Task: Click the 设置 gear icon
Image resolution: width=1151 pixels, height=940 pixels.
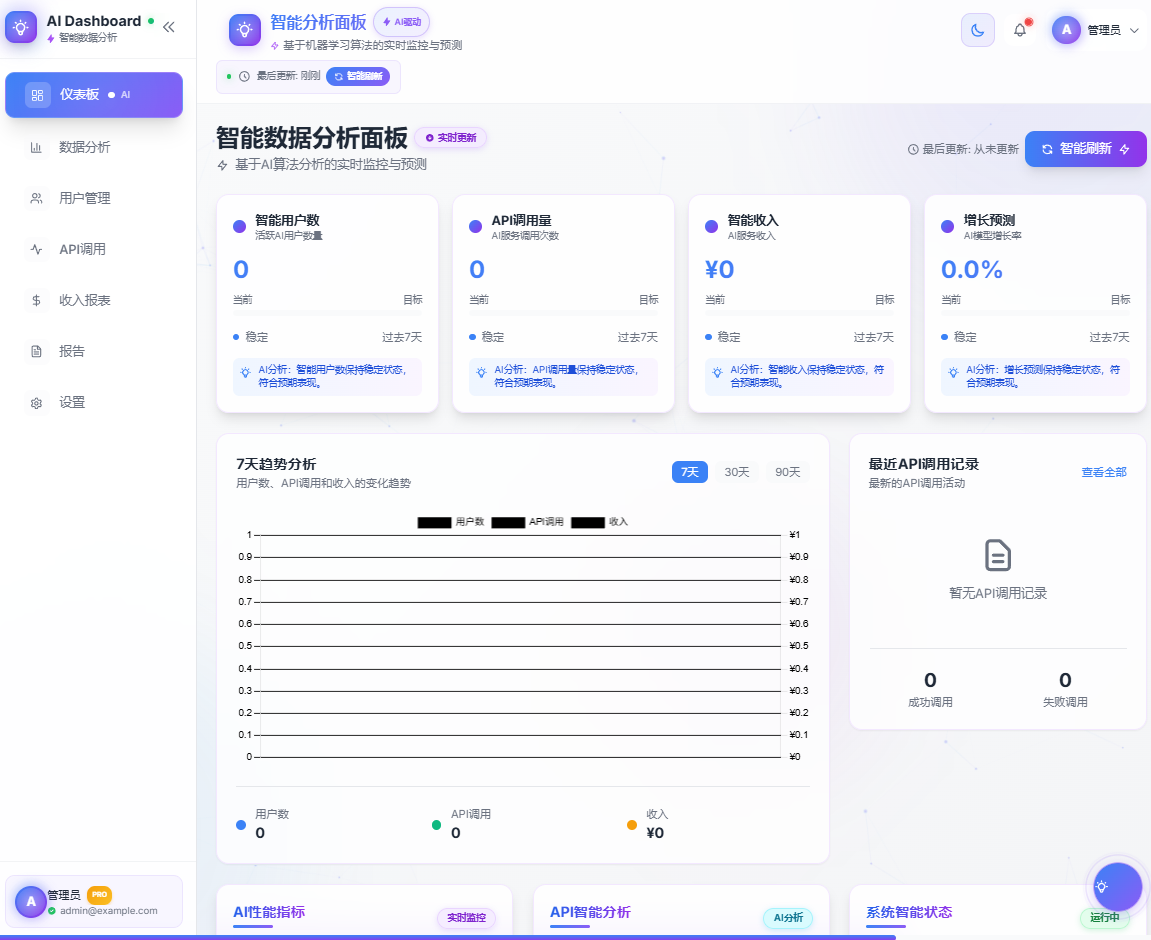Action: (37, 403)
